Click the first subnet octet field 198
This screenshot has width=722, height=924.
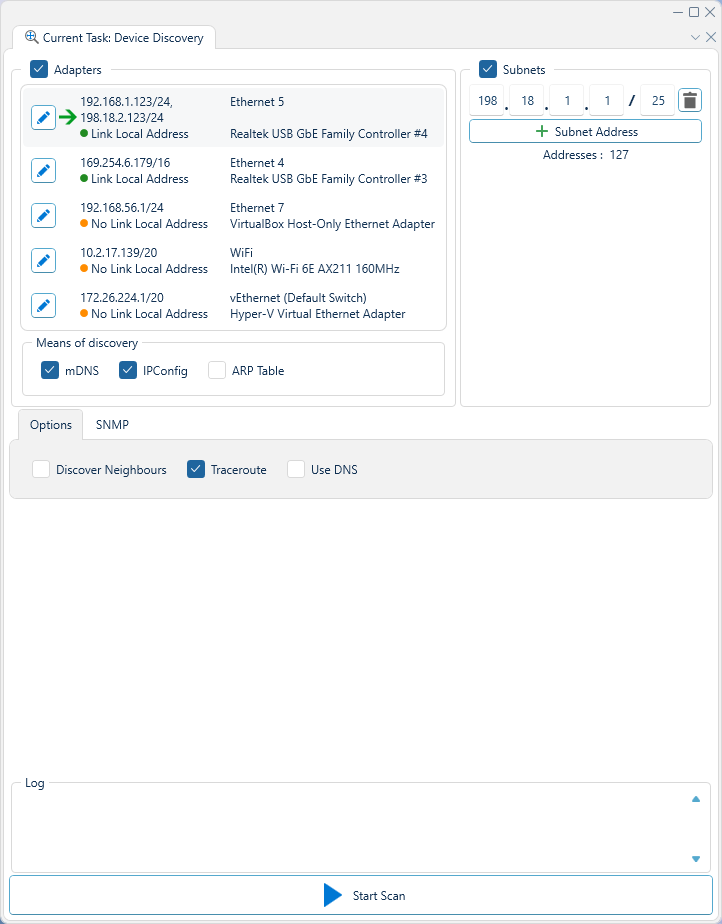coord(487,100)
